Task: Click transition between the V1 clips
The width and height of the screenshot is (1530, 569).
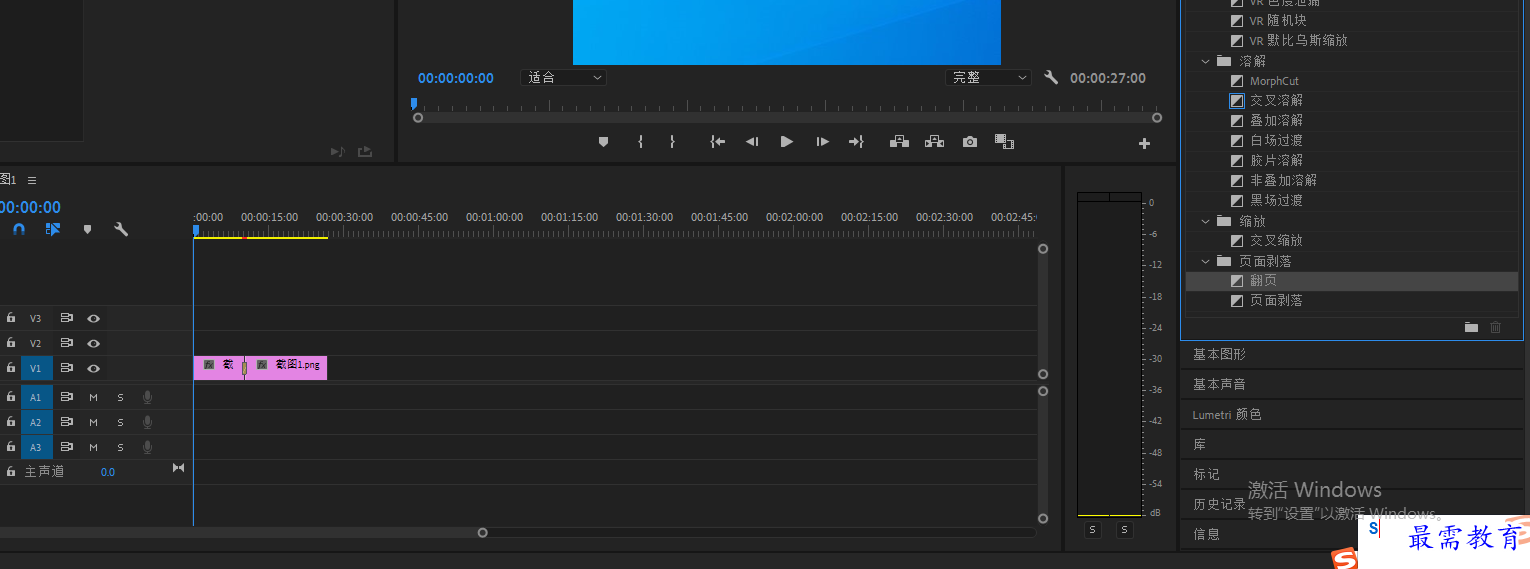Action: (x=244, y=368)
